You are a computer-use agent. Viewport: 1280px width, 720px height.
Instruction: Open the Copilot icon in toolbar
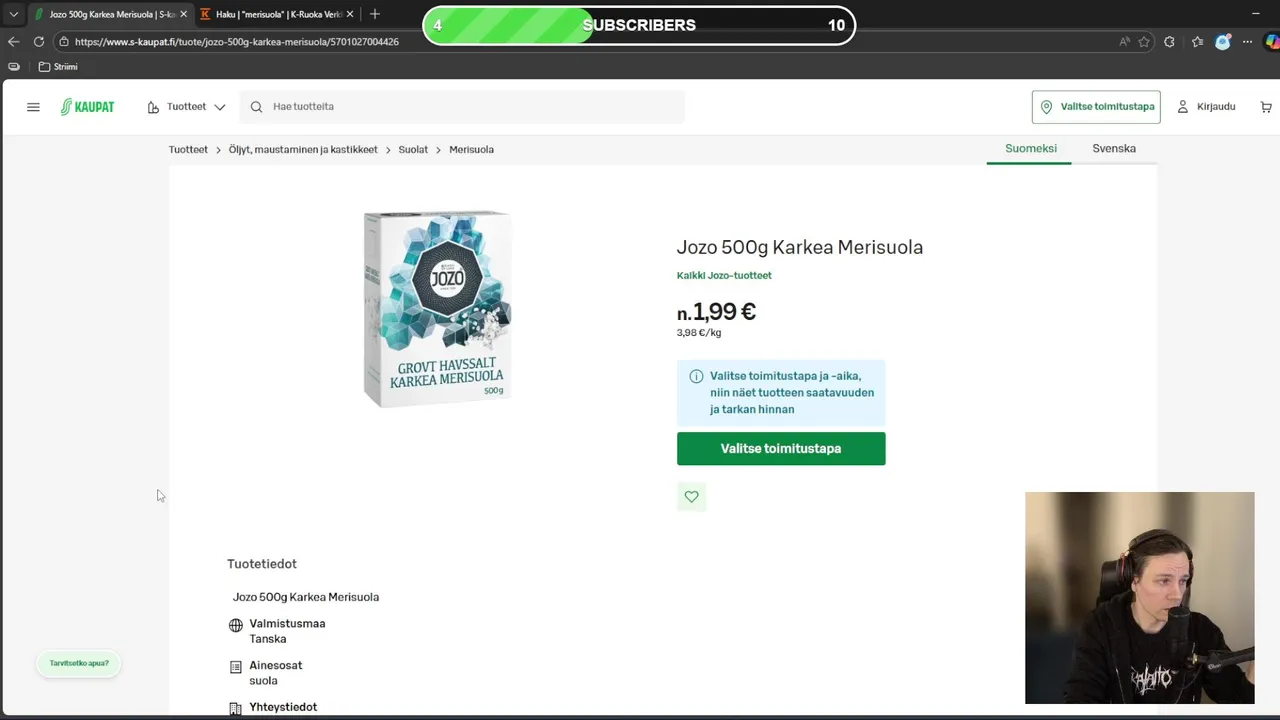1272,42
